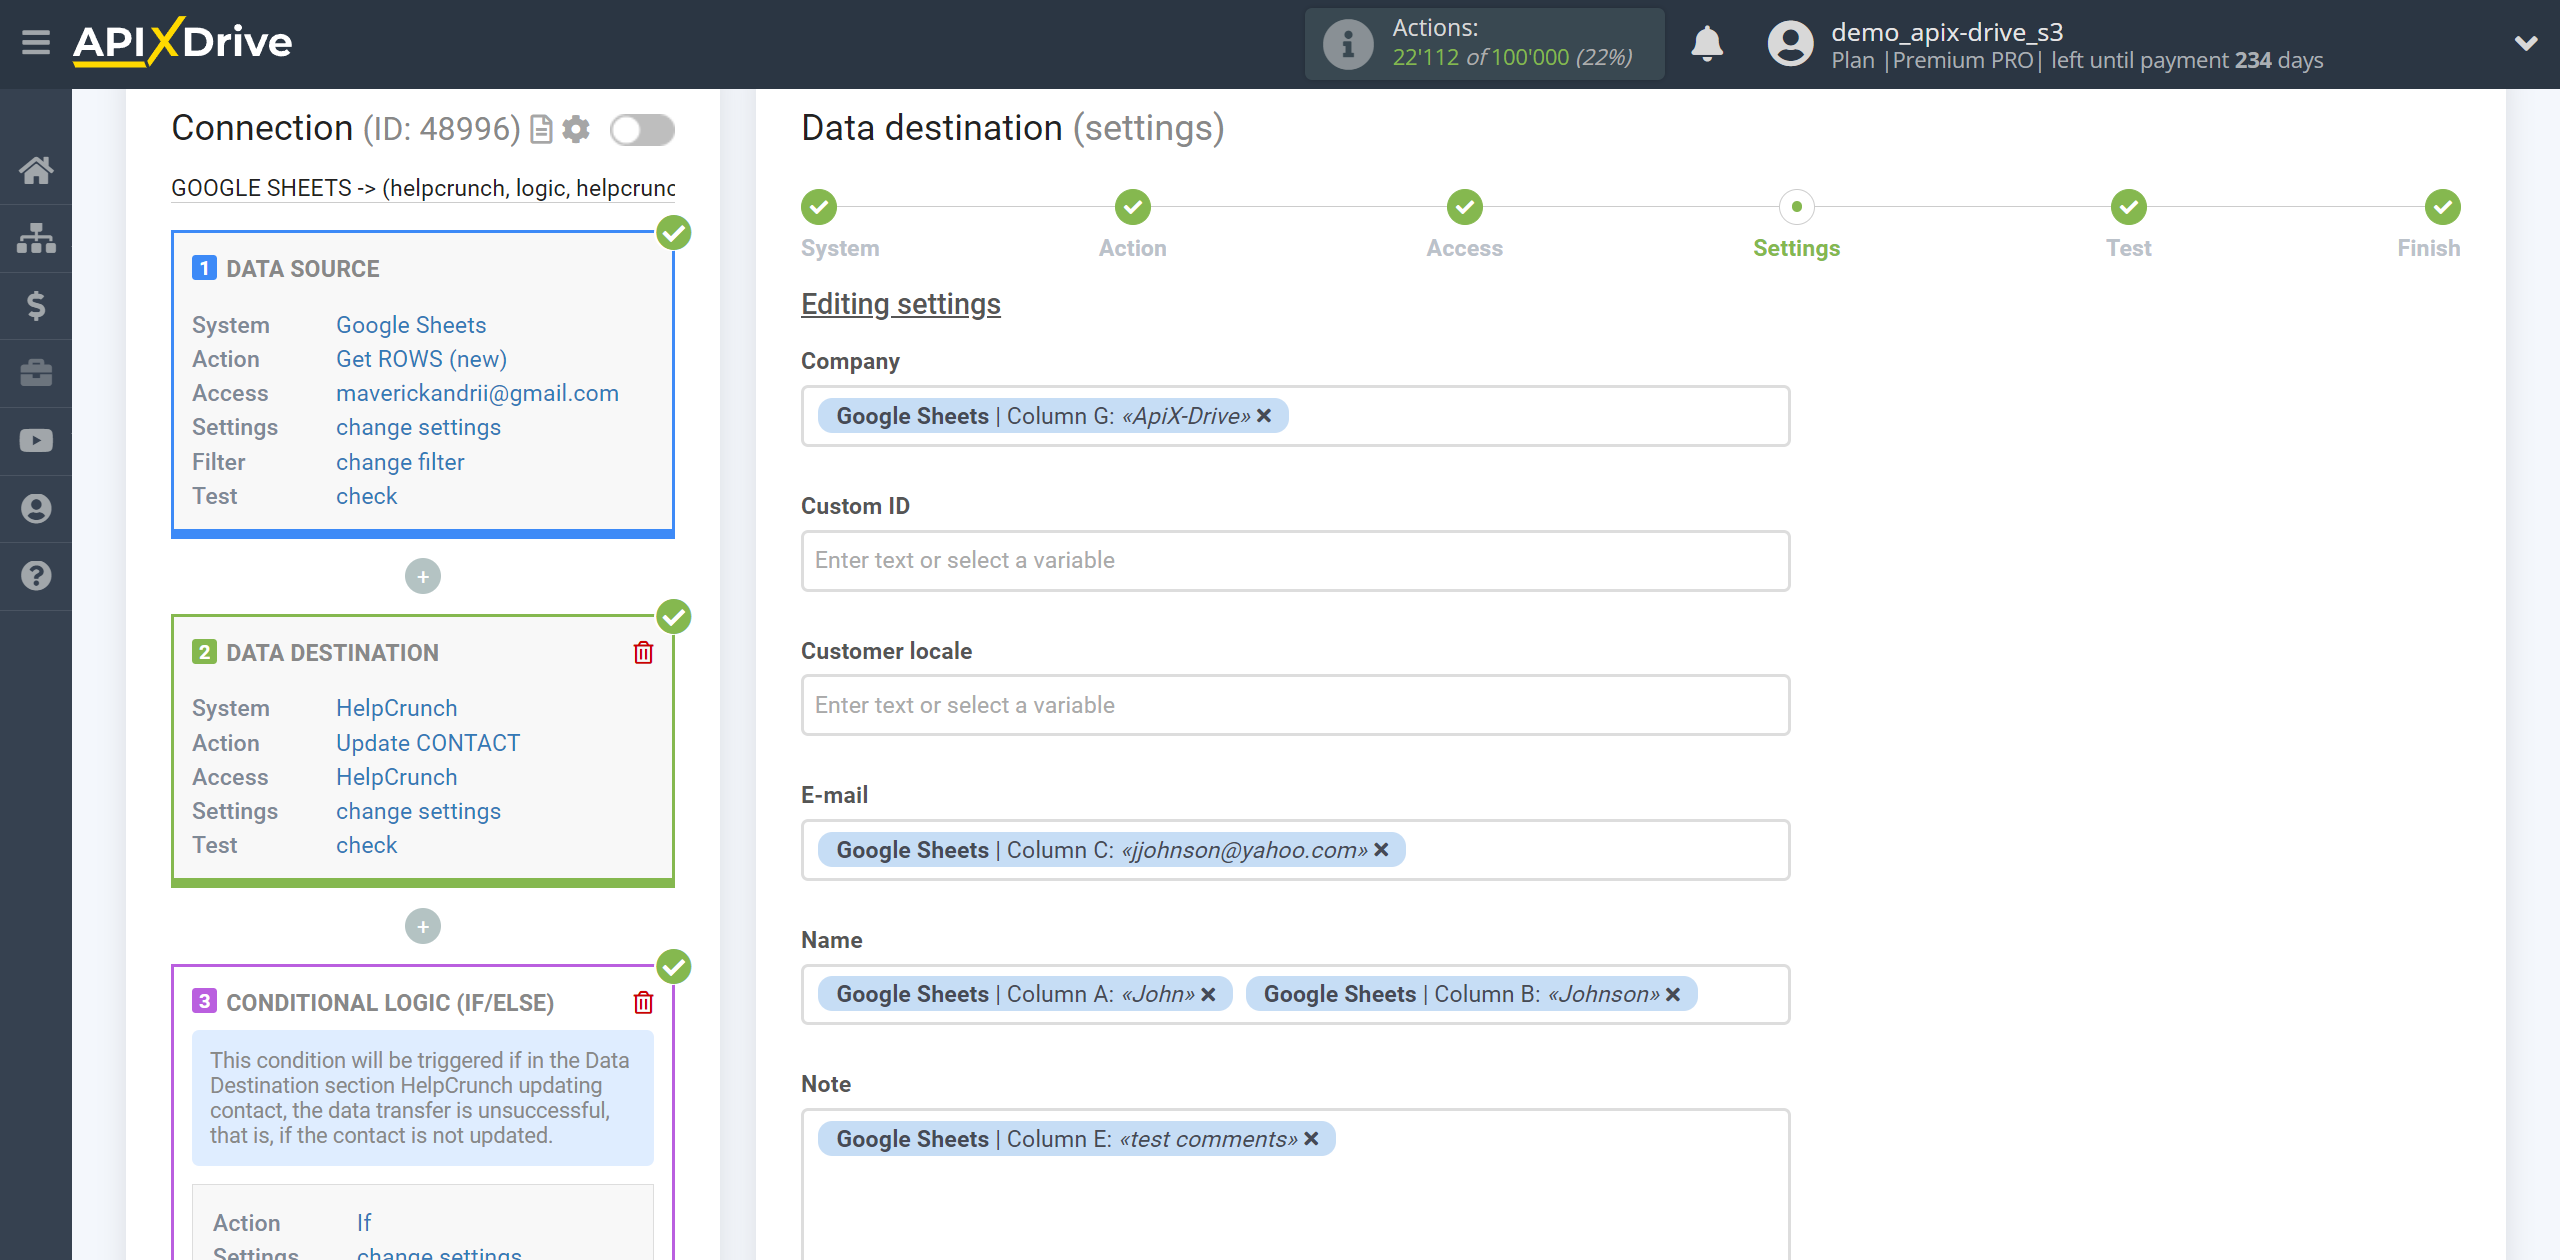The width and height of the screenshot is (2560, 1260).
Task: Open Update CONTACT action link
Action: 428,743
